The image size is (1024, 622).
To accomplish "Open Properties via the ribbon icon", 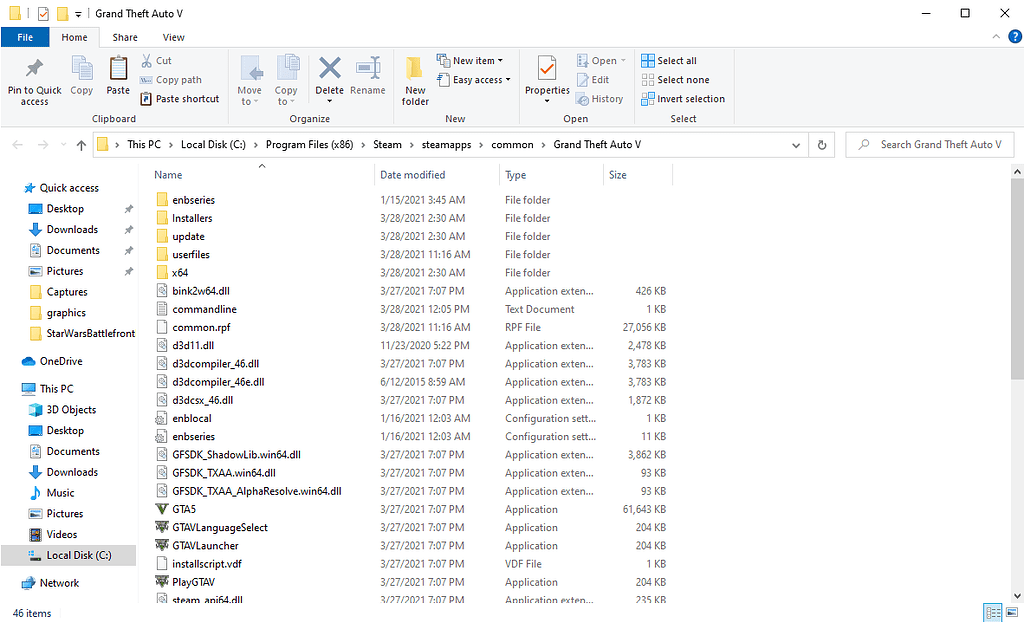I will (x=546, y=80).
